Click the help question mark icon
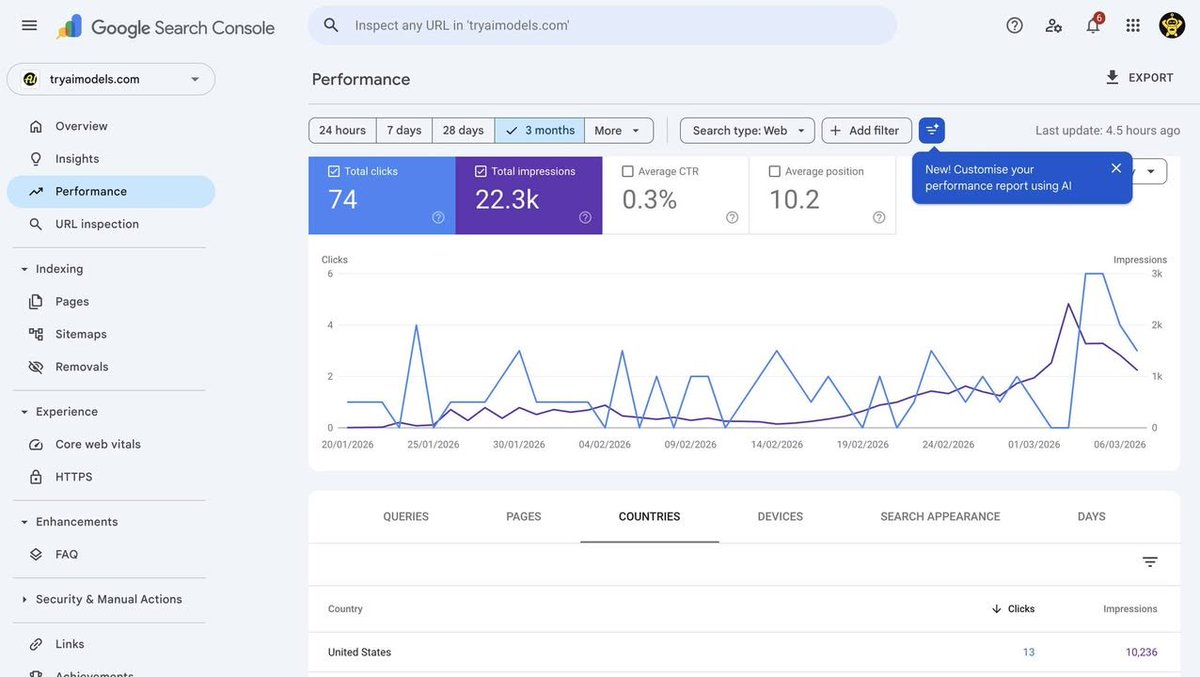 click(x=1014, y=25)
